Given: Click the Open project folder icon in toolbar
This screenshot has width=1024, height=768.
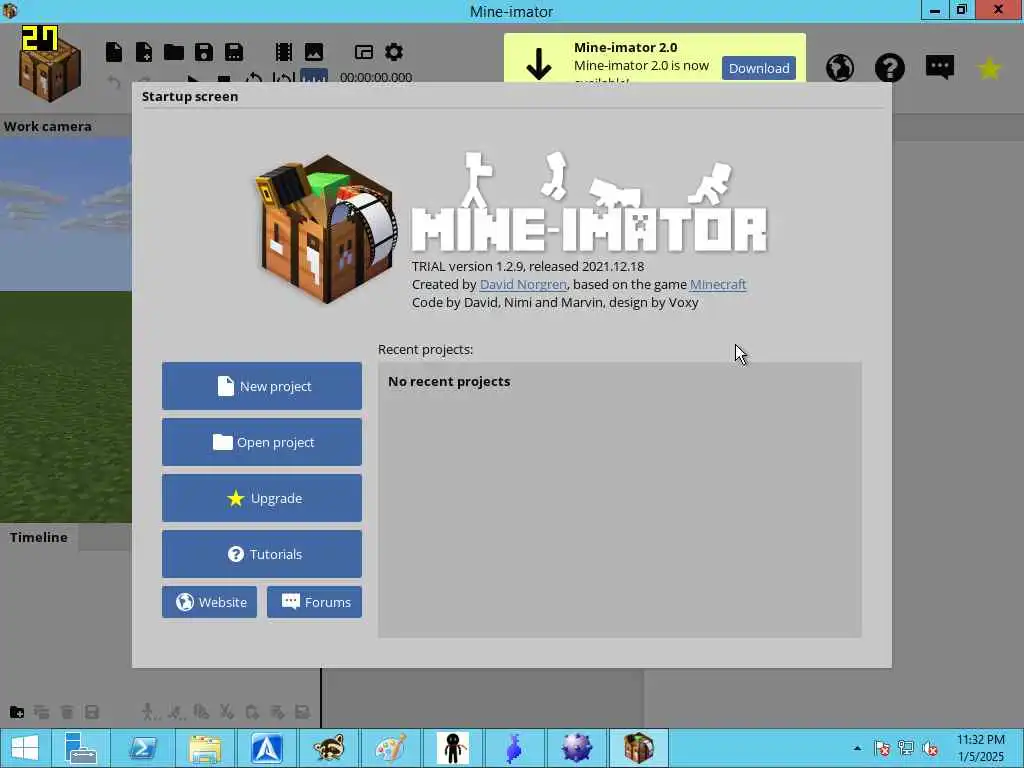Looking at the screenshot, I should 174,52.
